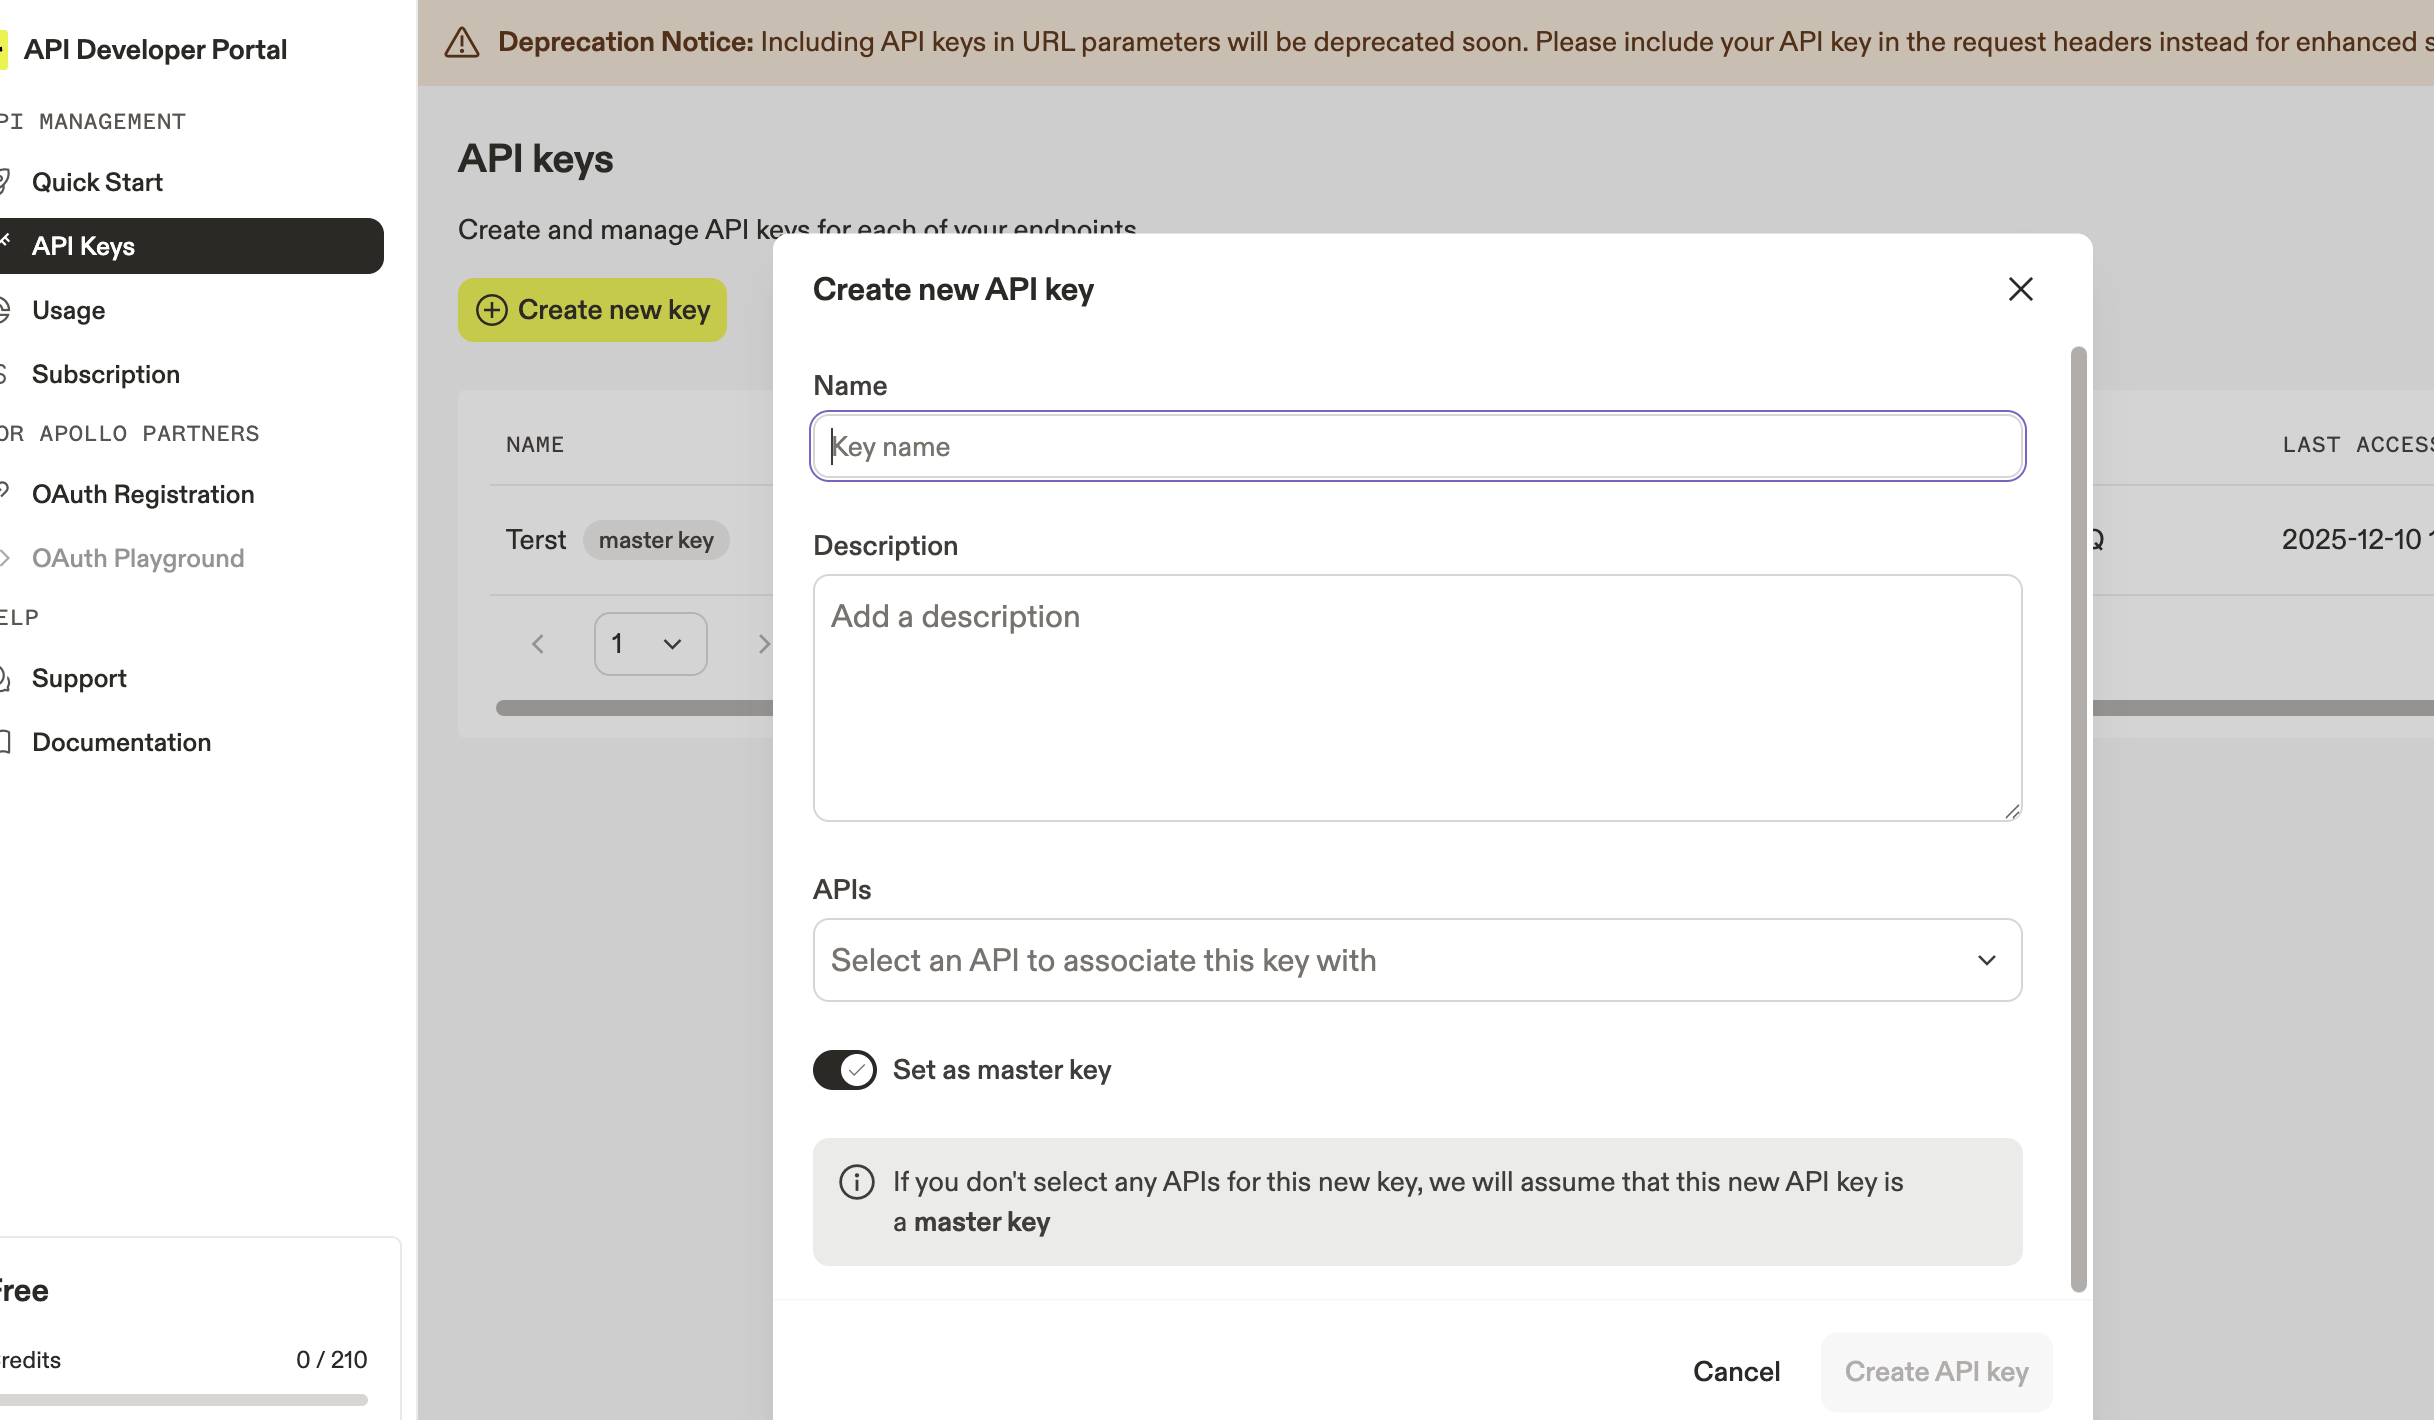Viewport: 2434px width, 1420px height.
Task: Click the warning icon in deprecation notice
Action: [x=462, y=42]
